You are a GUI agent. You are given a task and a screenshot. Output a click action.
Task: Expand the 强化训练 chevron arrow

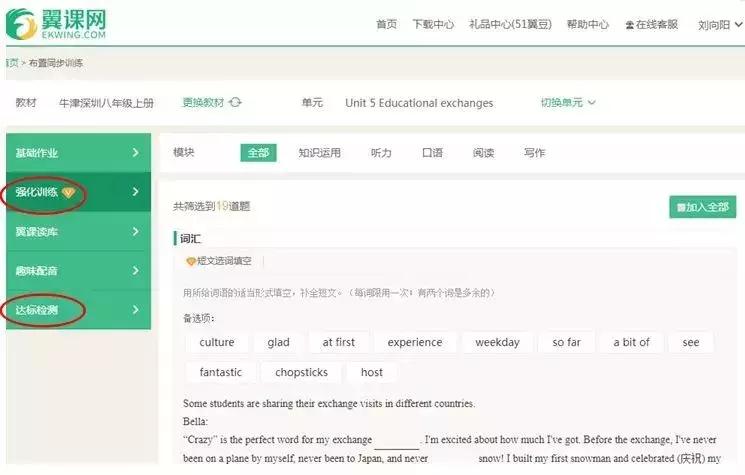[x=135, y=191]
